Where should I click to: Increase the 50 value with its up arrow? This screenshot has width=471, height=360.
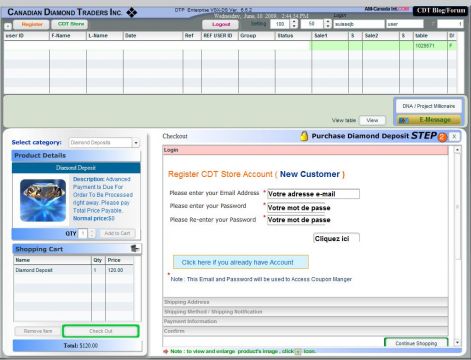click(328, 22)
